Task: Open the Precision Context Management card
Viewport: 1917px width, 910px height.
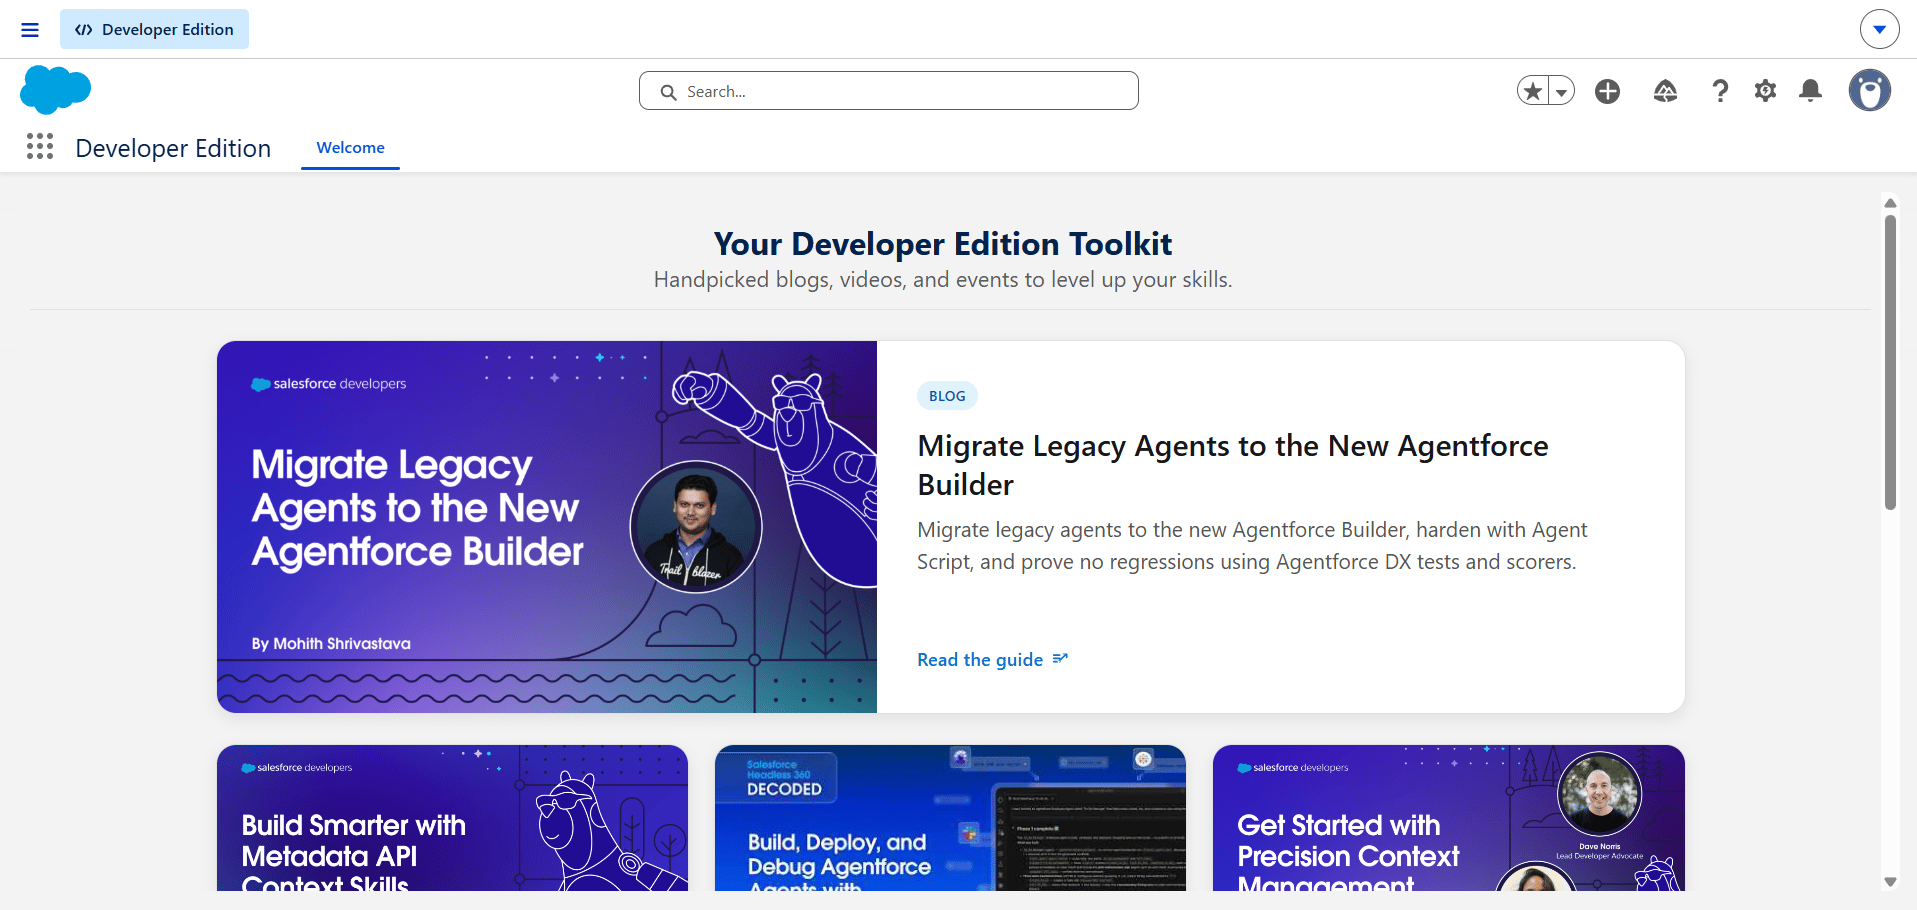Action: [1448, 818]
